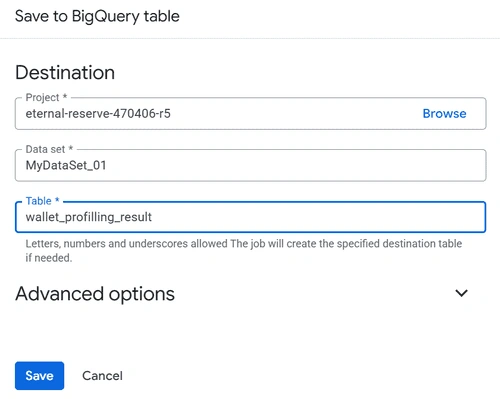The image size is (500, 399).
Task: Click the Cancel button
Action: click(x=102, y=376)
